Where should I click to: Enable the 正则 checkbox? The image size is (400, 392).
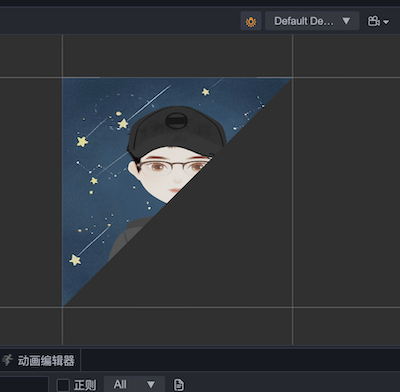(x=63, y=385)
